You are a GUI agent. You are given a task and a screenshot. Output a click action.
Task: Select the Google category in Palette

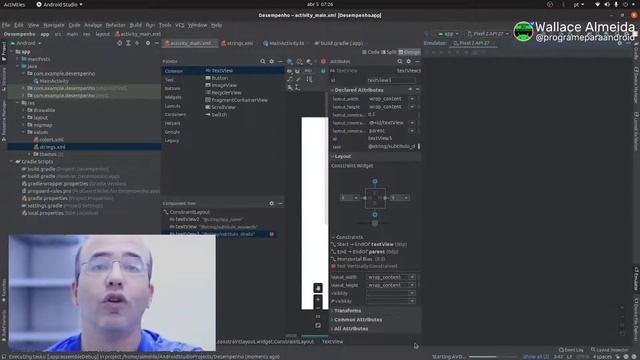click(x=172, y=132)
